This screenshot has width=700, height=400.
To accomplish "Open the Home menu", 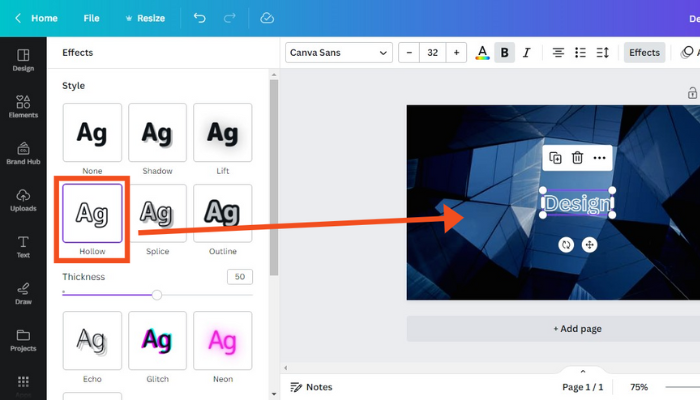I will tap(44, 18).
